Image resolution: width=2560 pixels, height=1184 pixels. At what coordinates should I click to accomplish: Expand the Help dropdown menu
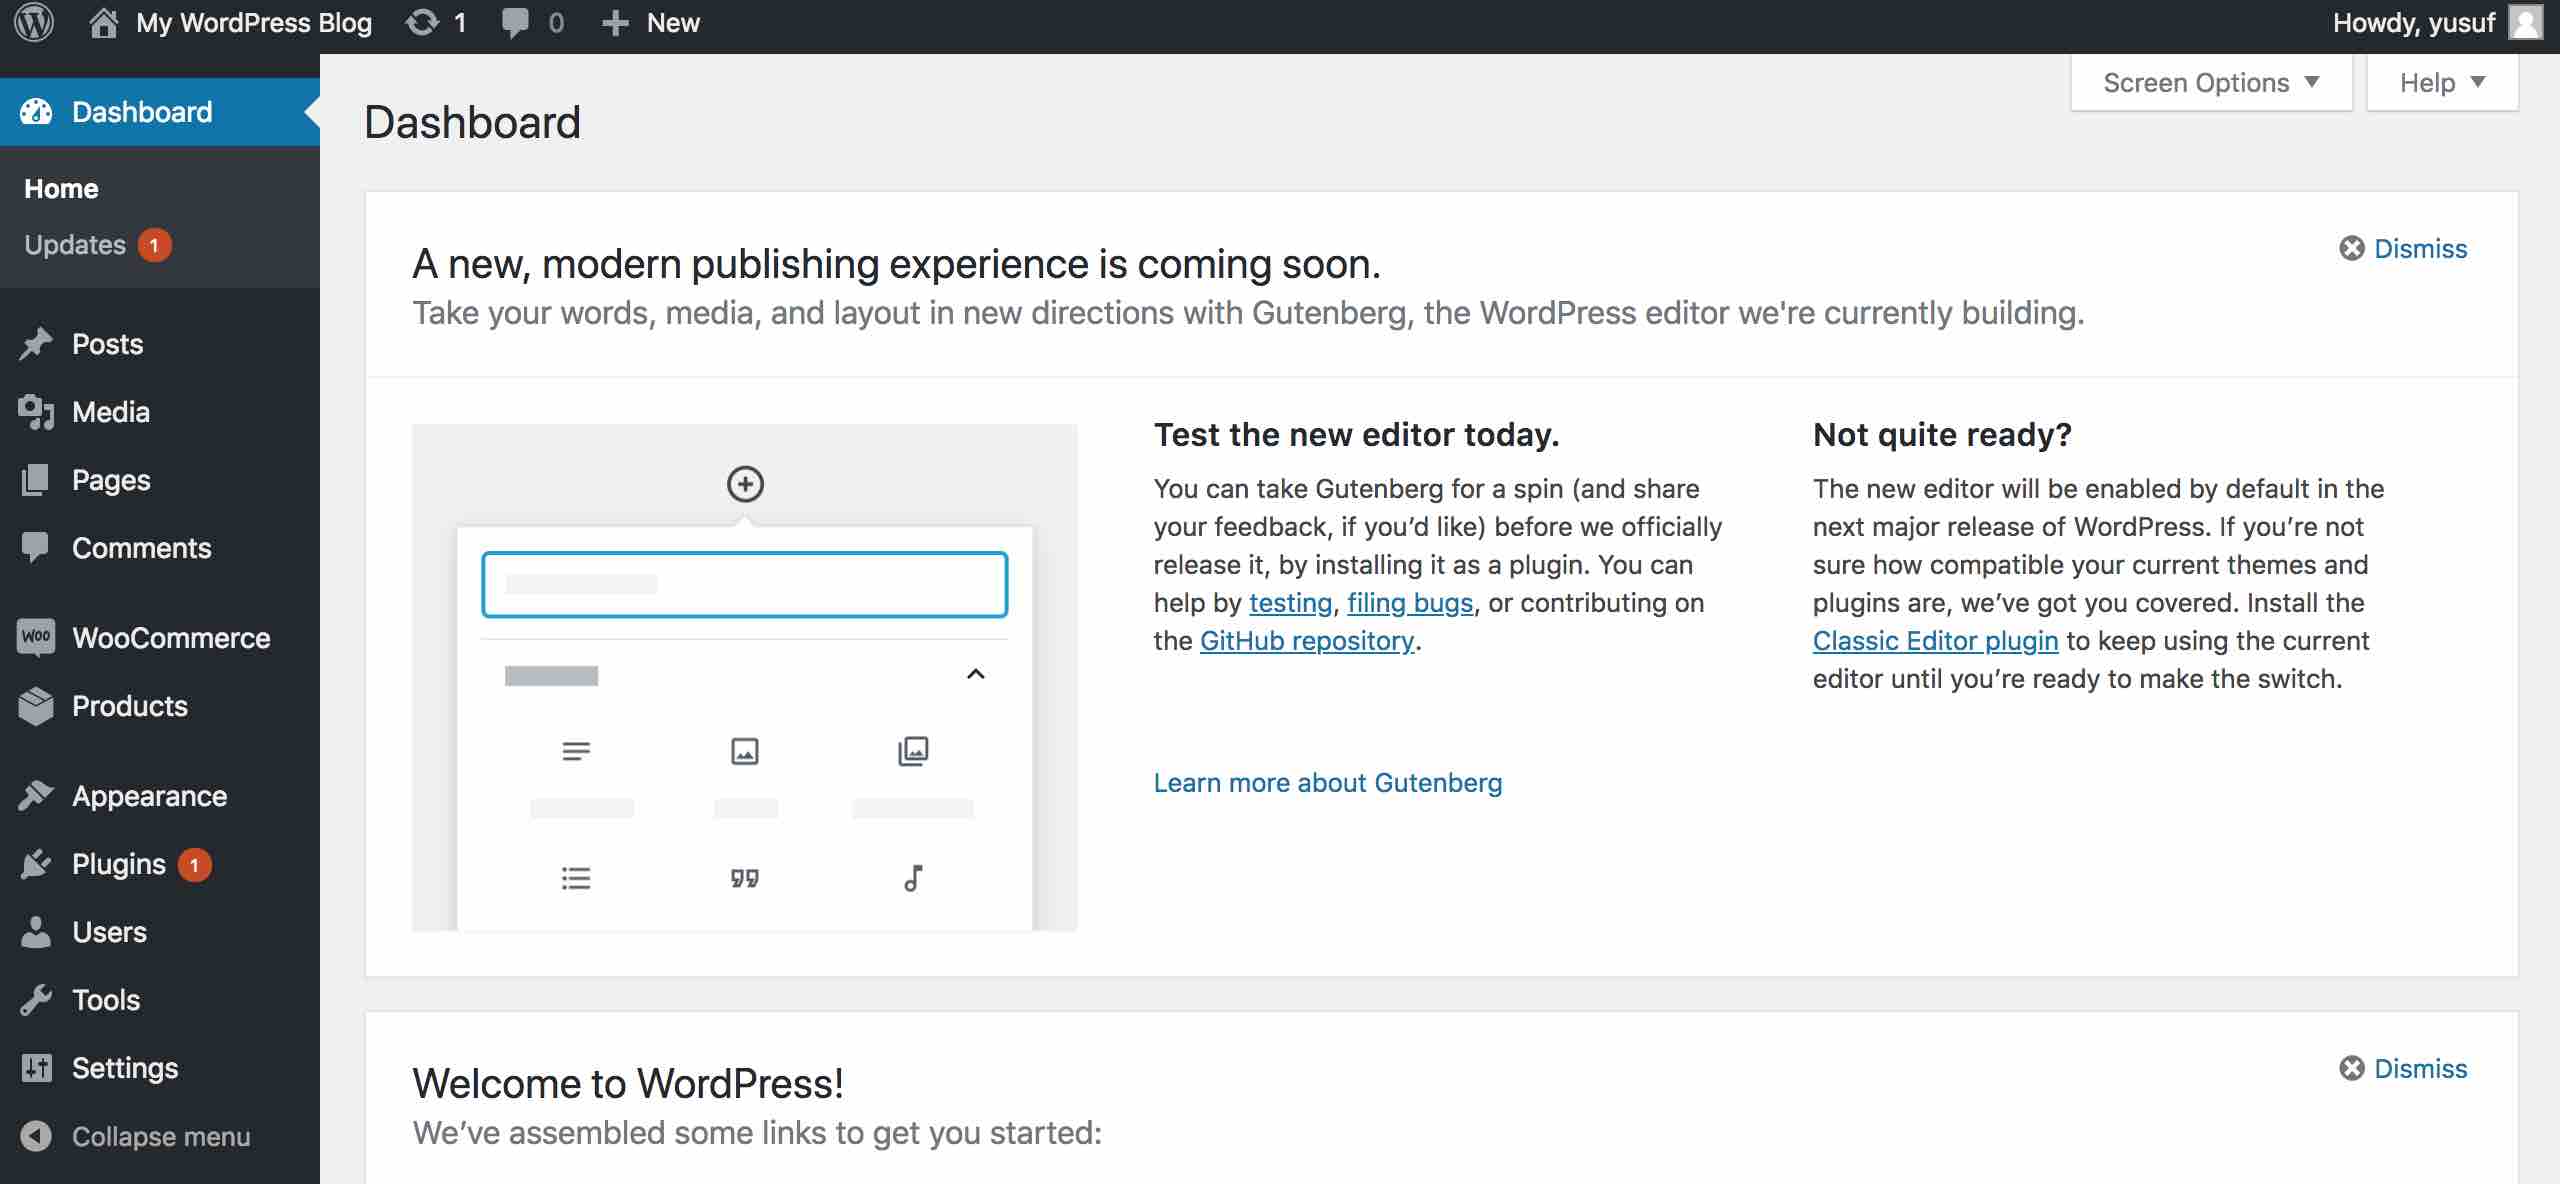[2444, 82]
